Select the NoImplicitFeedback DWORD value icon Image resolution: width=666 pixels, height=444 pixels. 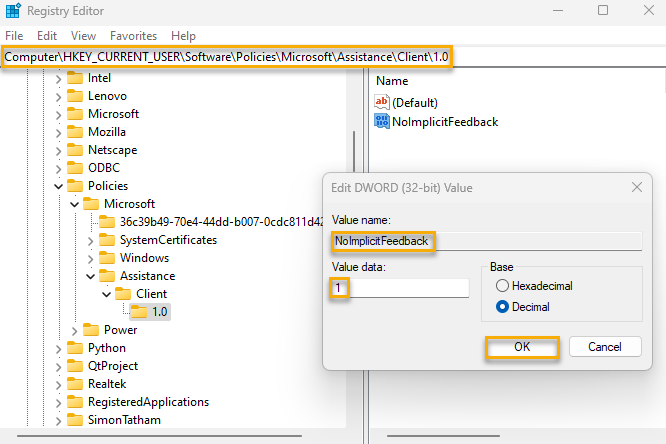pyautogui.click(x=381, y=122)
